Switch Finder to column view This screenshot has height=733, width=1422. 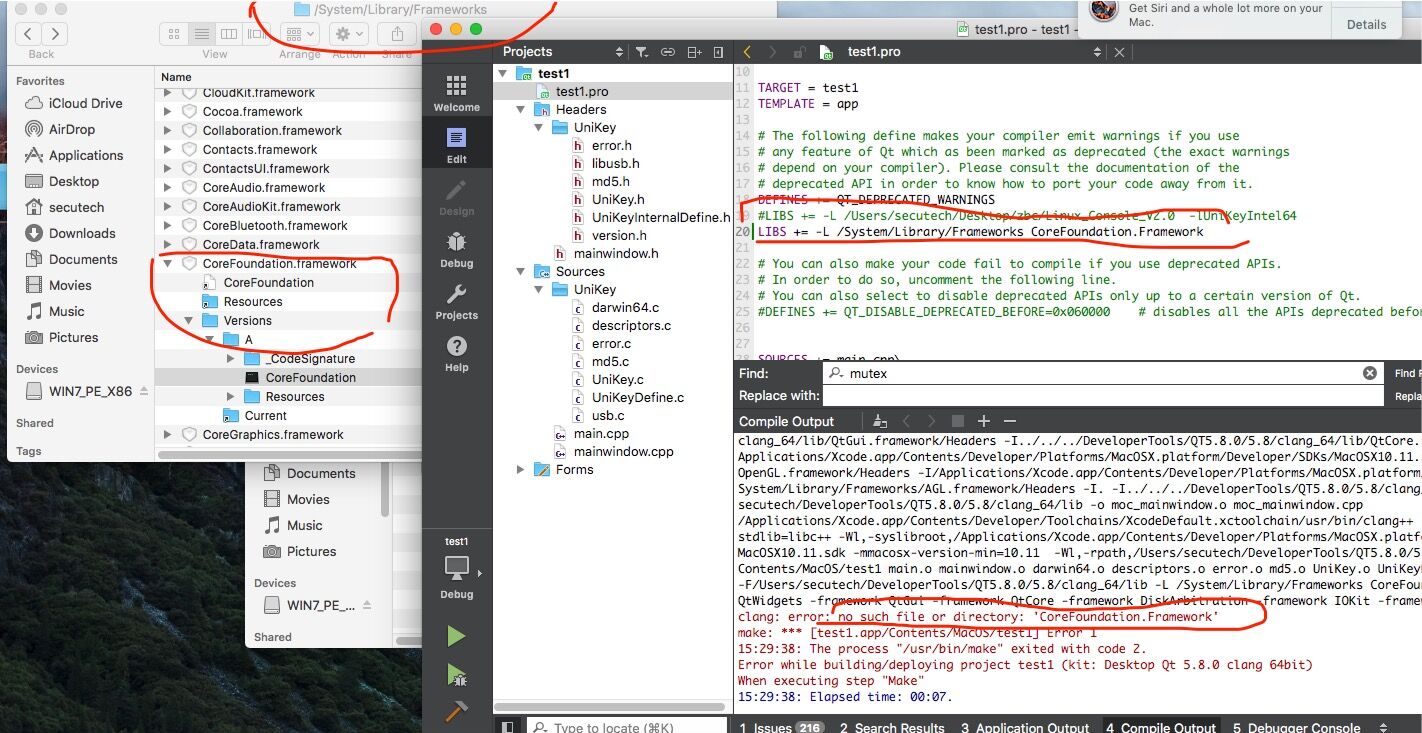point(229,34)
